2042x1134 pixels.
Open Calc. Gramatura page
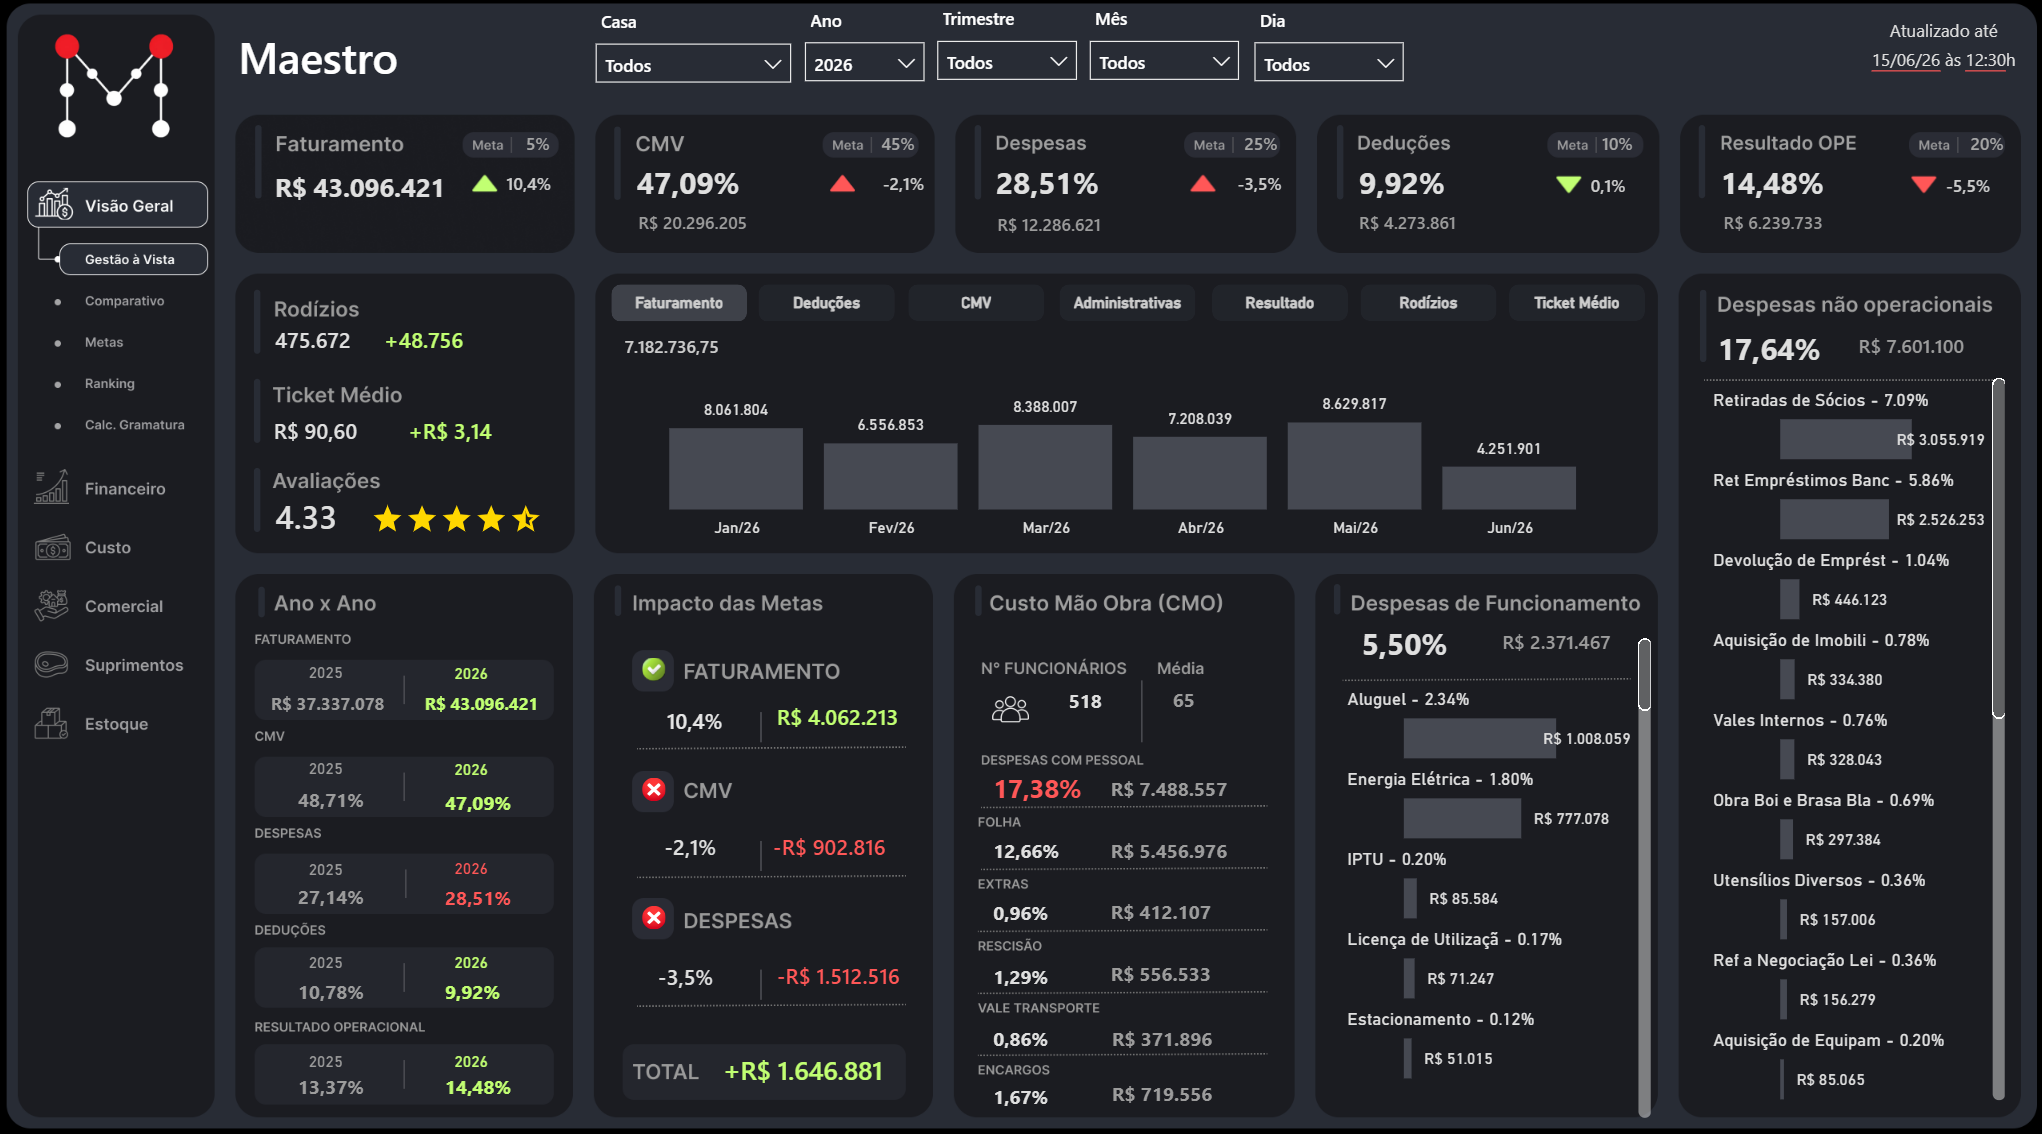[134, 424]
